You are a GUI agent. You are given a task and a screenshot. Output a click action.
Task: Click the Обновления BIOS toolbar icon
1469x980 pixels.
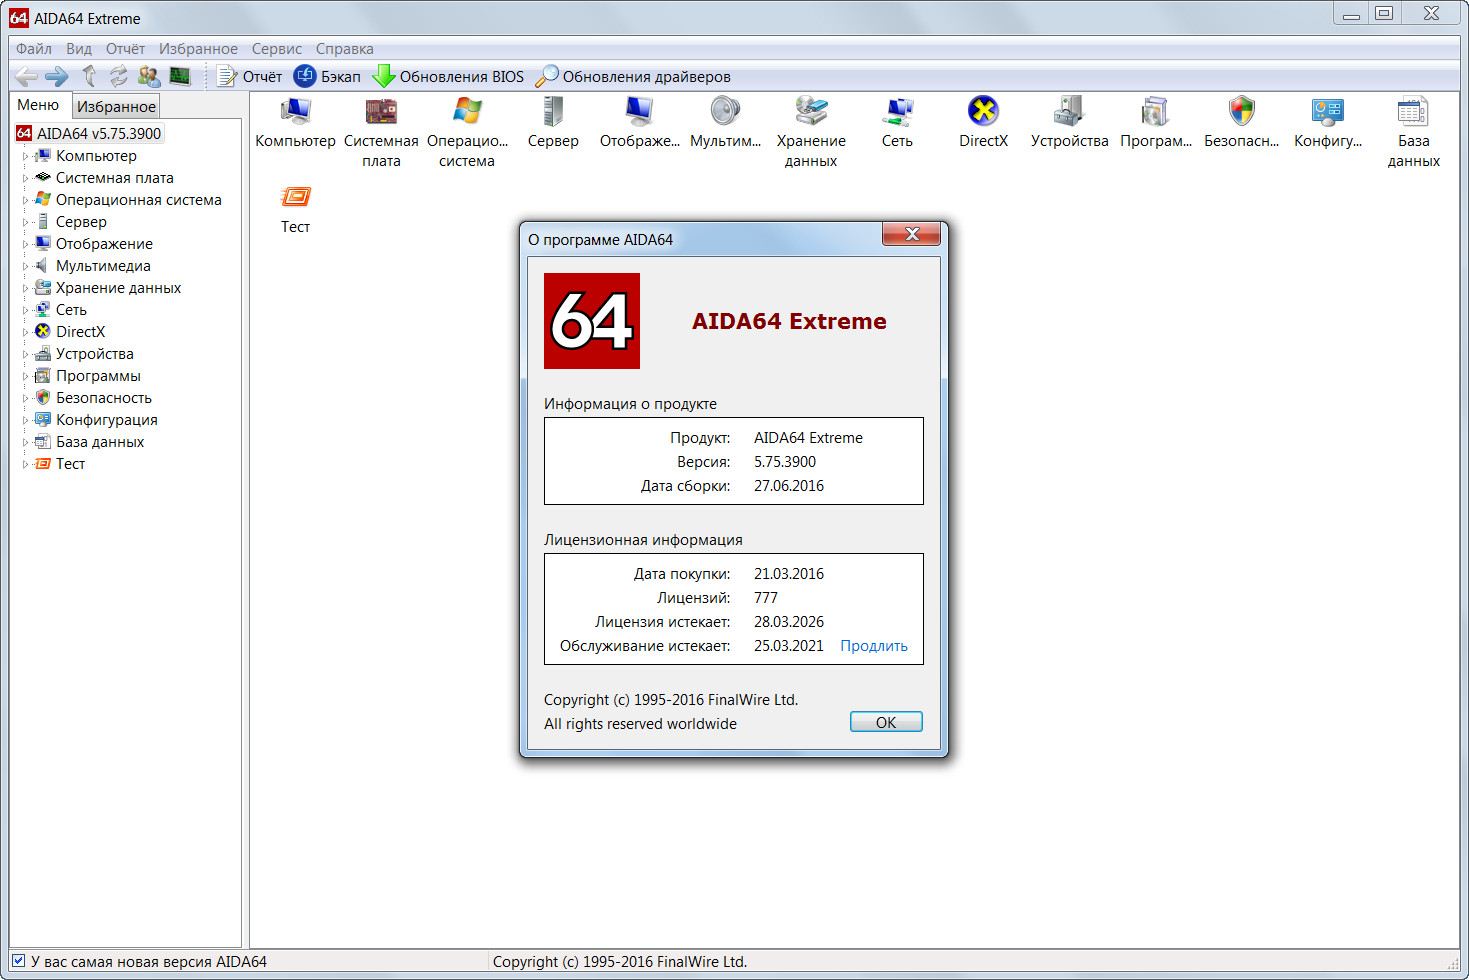pyautogui.click(x=384, y=77)
